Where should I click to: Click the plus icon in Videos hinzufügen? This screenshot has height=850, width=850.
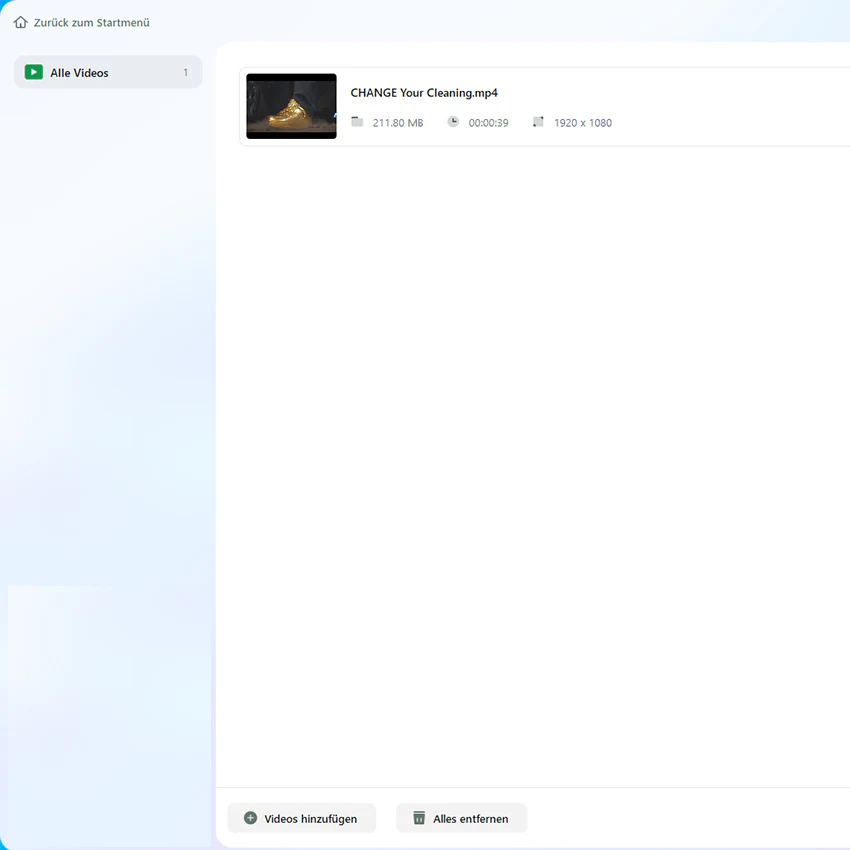click(x=250, y=818)
